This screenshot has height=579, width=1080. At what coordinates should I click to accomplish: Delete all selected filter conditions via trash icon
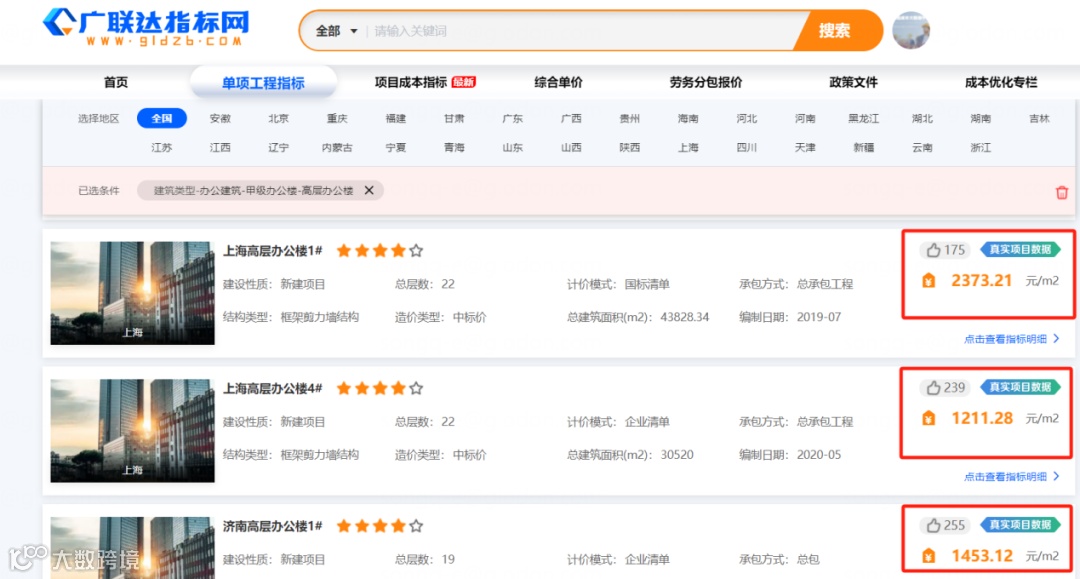coord(1061,192)
